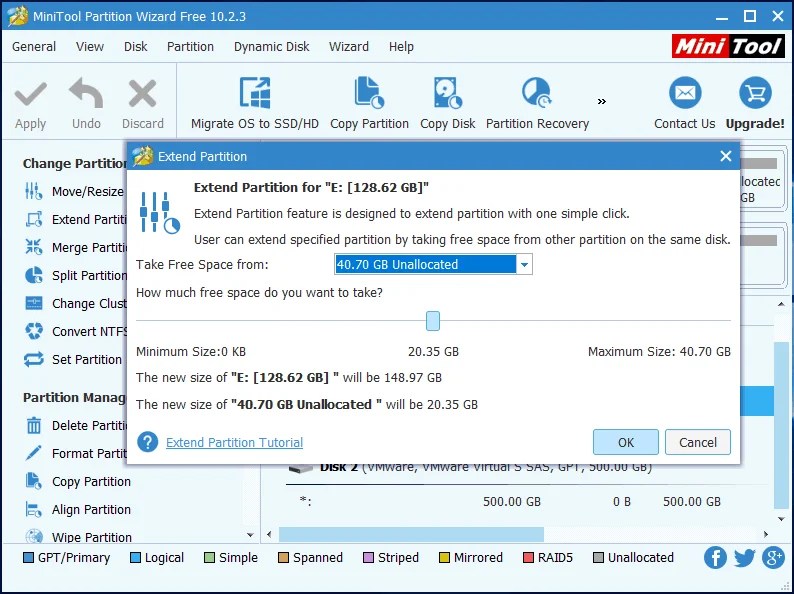Click the Apply checkmark icon
794x594 pixels.
(30, 94)
